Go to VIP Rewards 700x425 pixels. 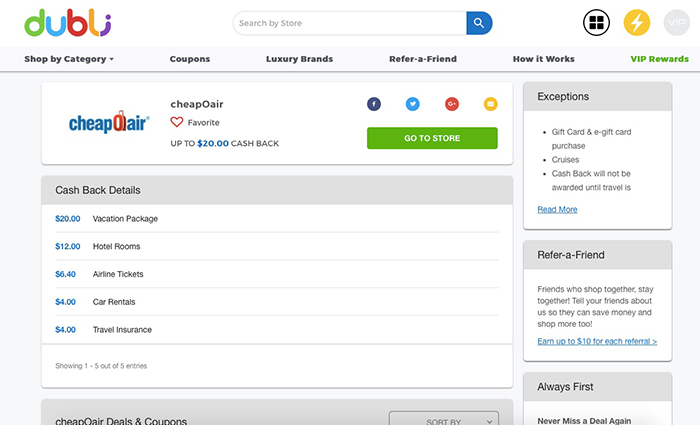pyautogui.click(x=659, y=59)
